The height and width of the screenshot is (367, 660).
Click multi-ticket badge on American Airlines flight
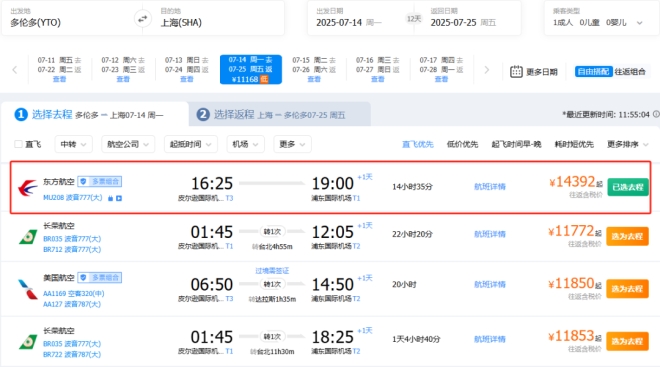100,278
